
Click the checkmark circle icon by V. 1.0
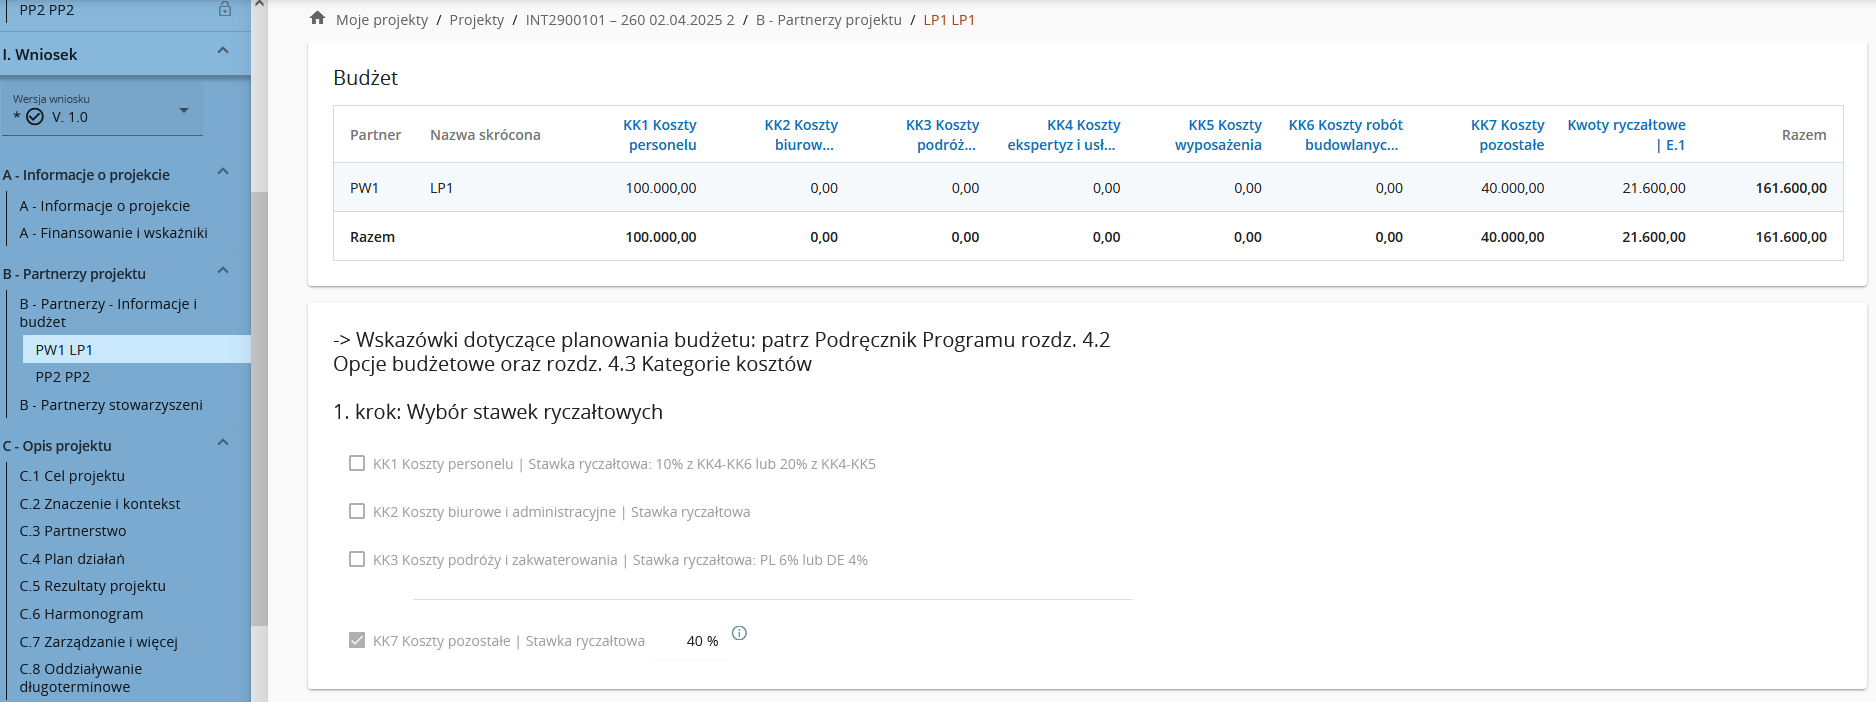35,117
